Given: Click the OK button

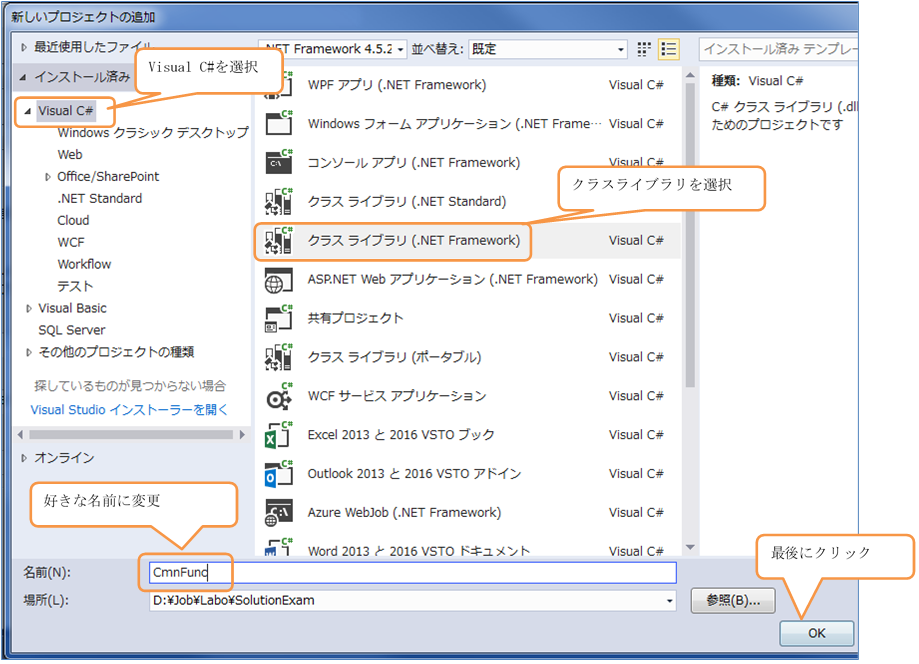Looking at the screenshot, I should tap(816, 633).
